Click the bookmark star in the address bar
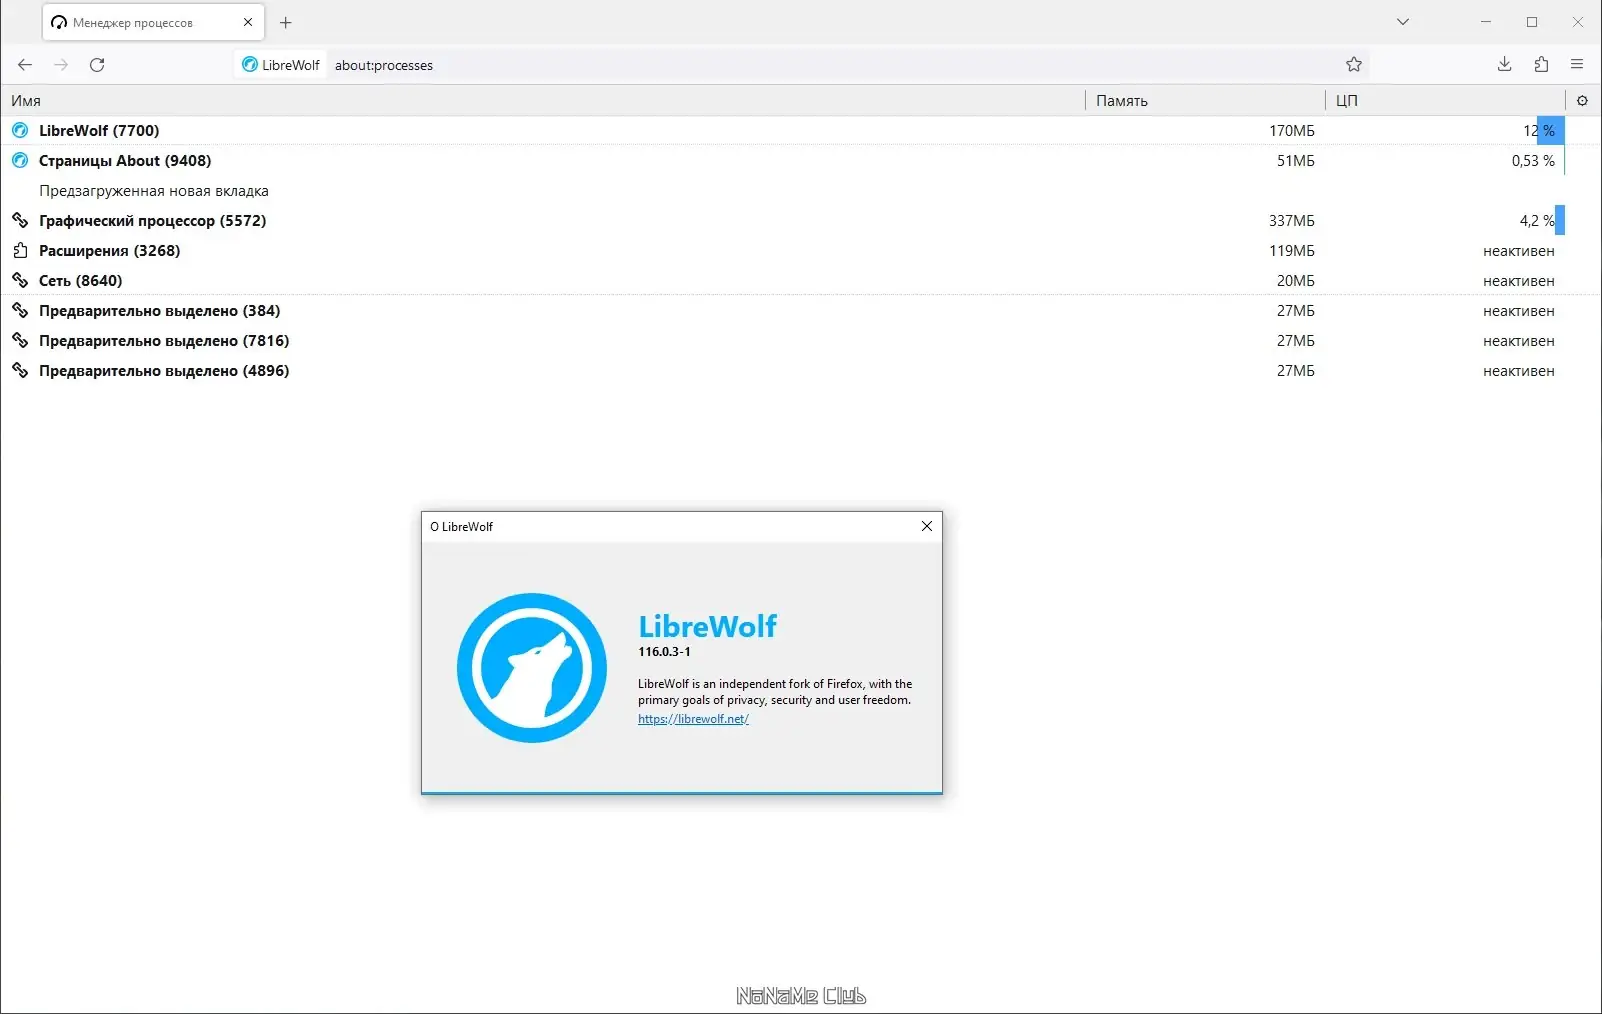The width and height of the screenshot is (1602, 1014). pyautogui.click(x=1354, y=64)
